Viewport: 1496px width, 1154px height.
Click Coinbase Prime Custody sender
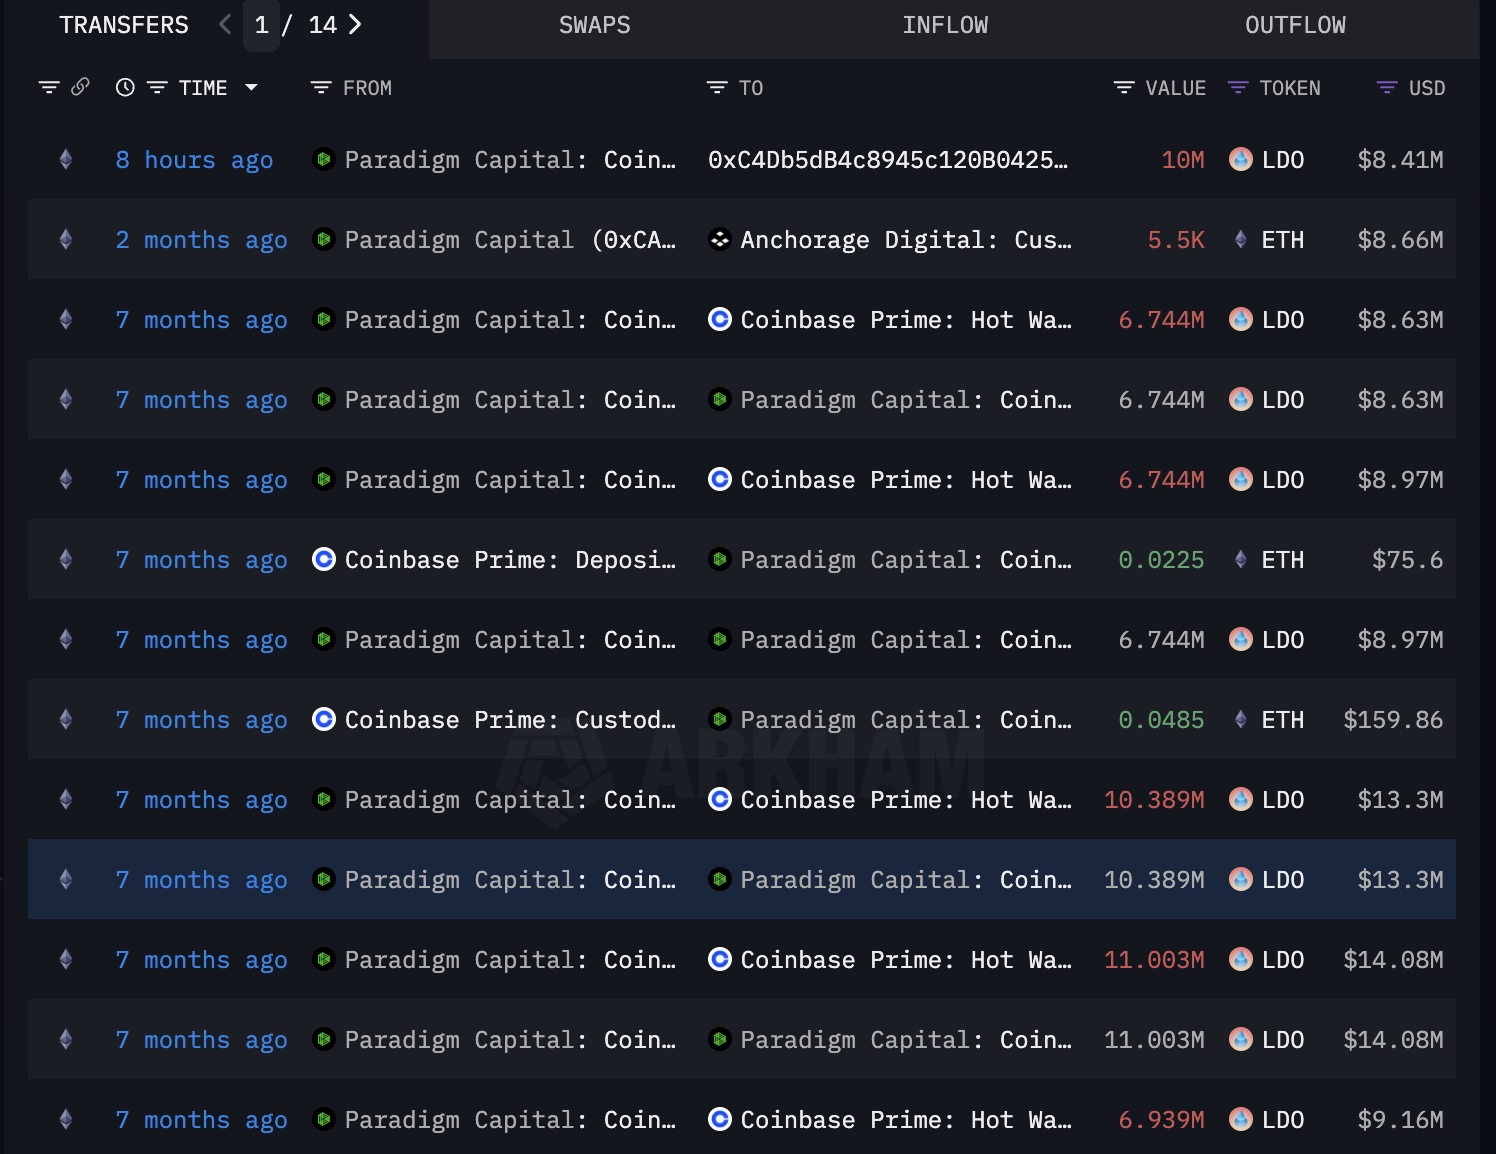[x=510, y=720]
